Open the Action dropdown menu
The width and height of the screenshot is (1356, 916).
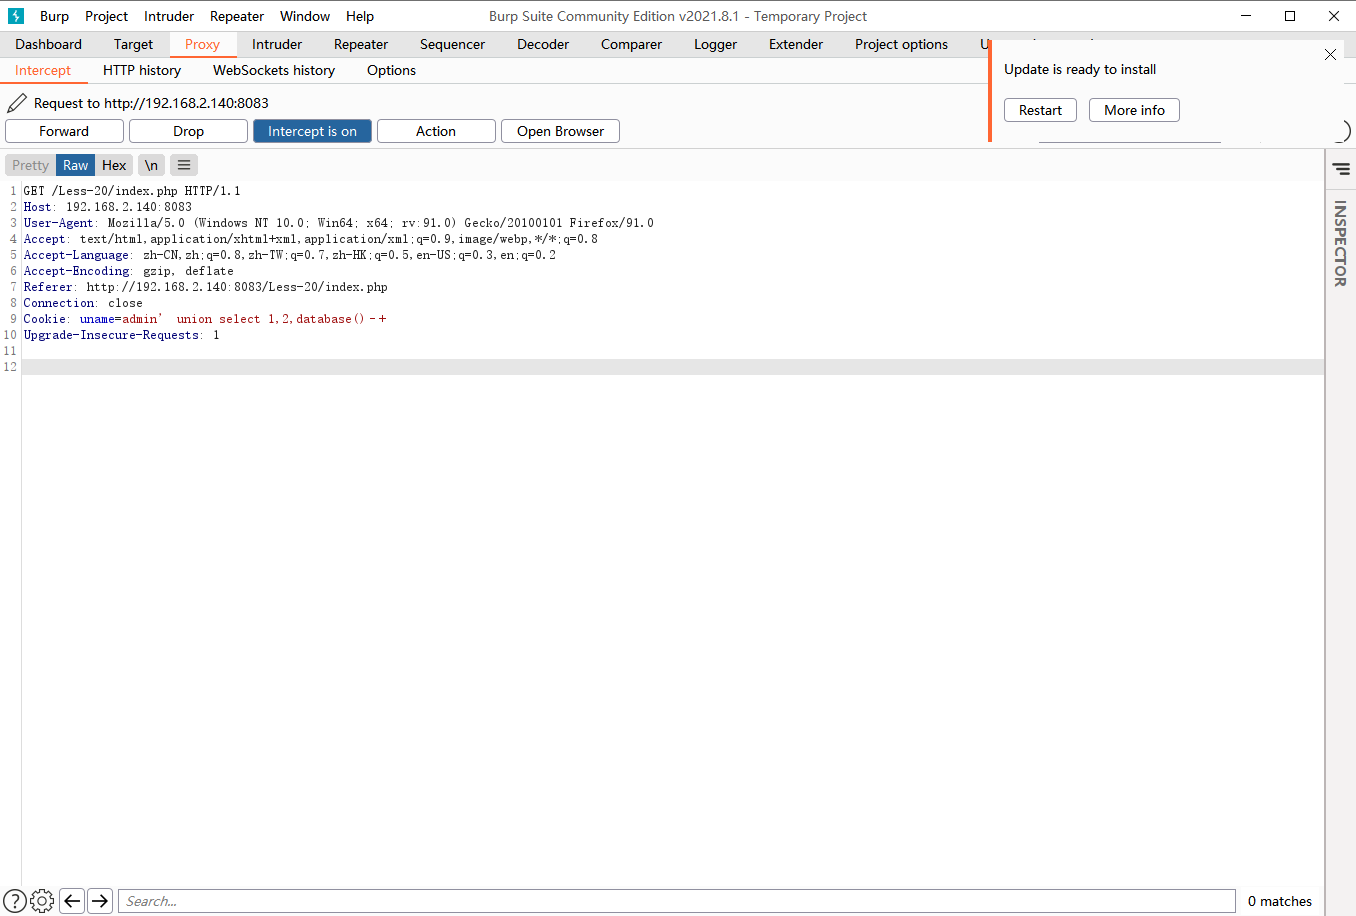[x=436, y=131]
